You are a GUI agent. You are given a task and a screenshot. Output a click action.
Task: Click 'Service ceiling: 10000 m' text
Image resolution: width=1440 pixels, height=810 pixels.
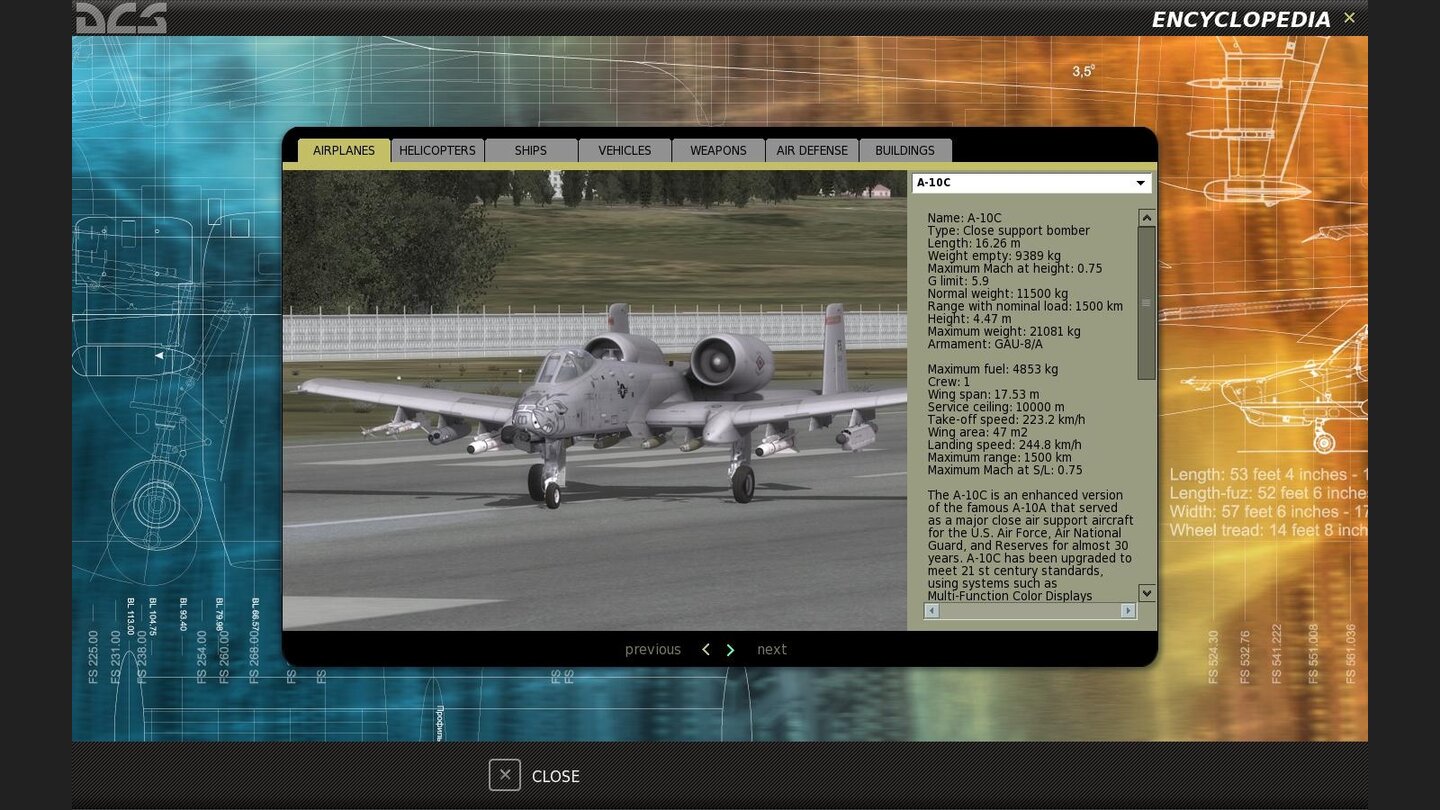click(x=996, y=407)
